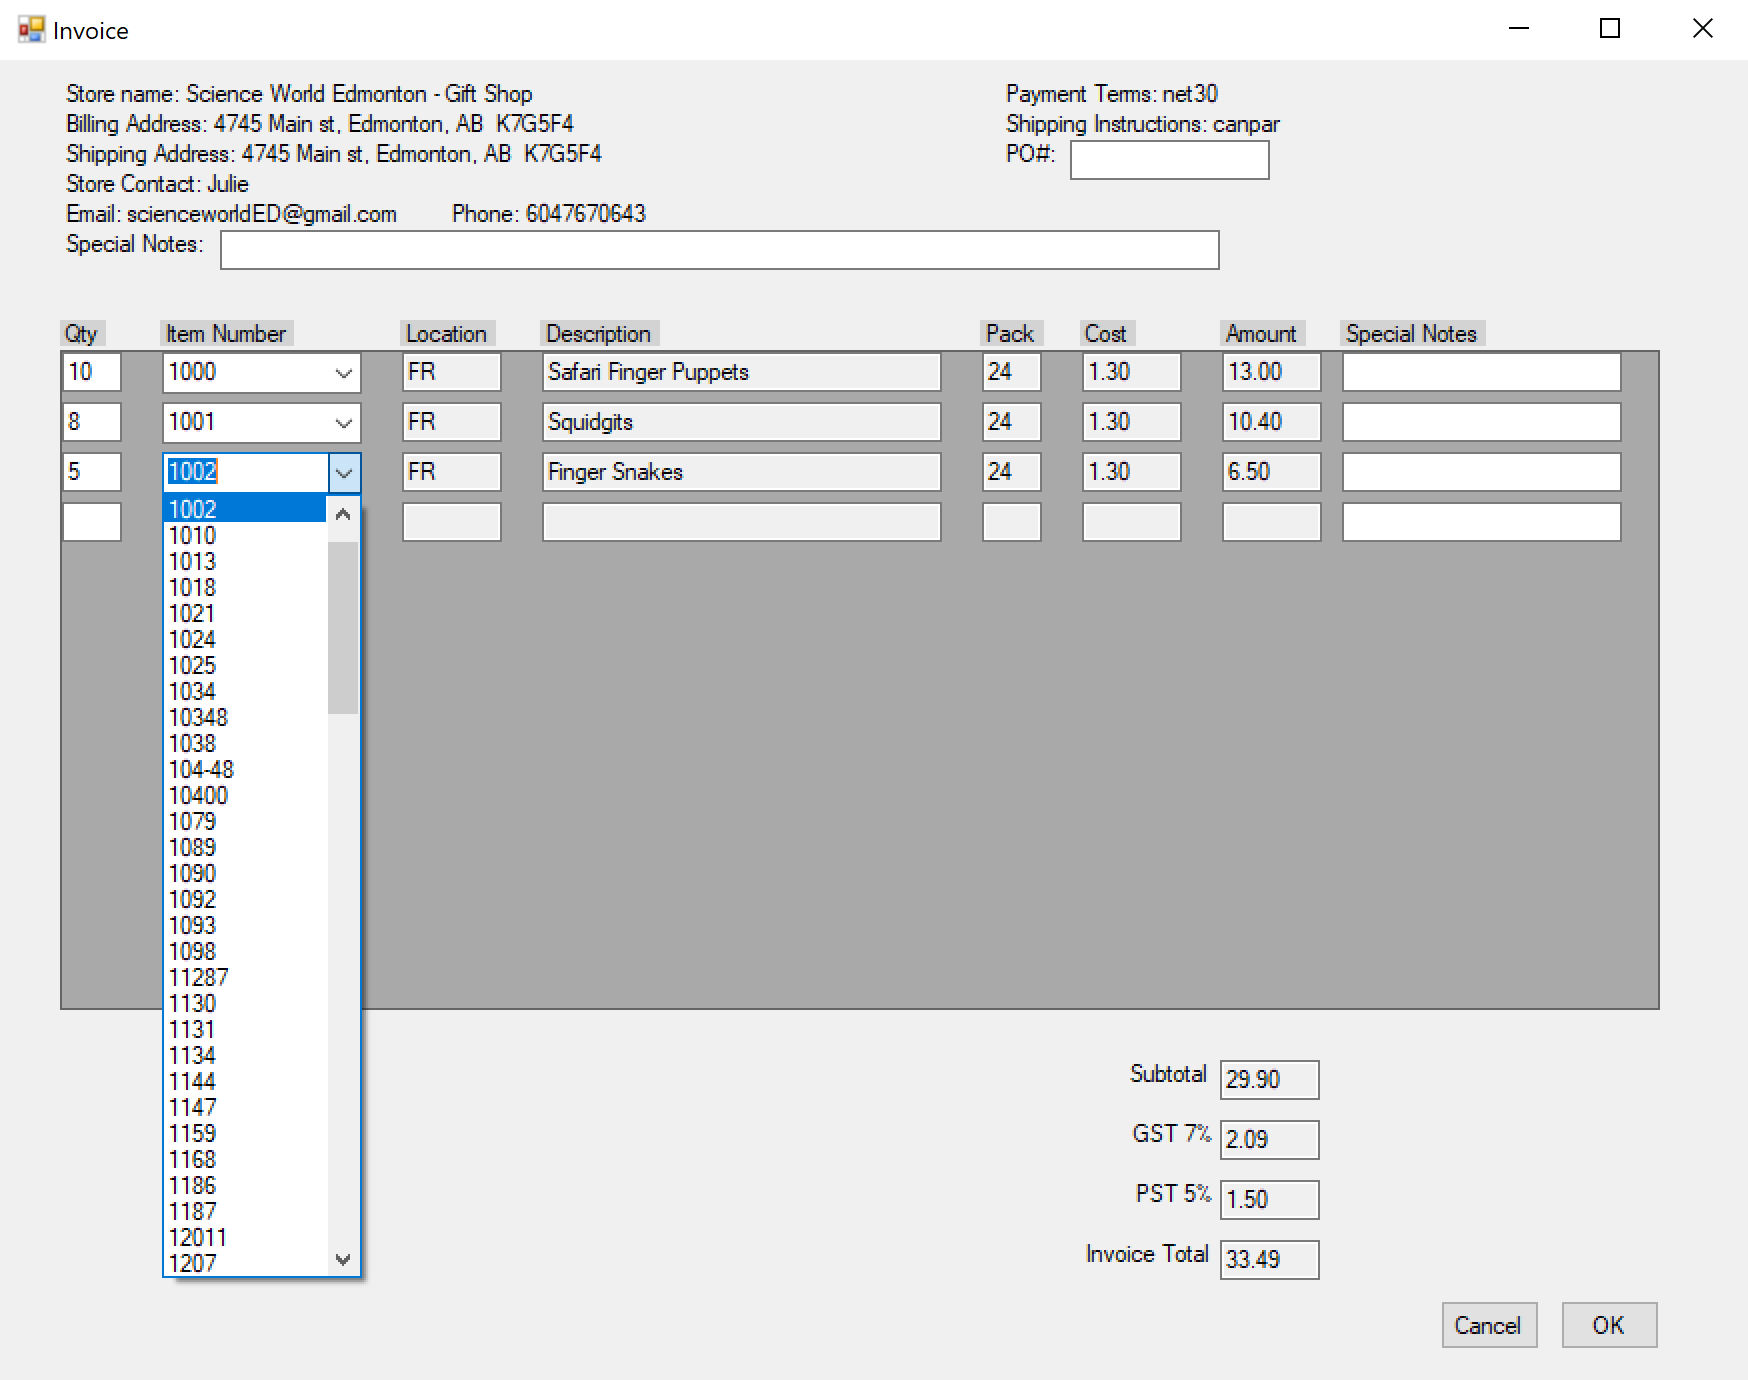Click the Safari Finger Puppets description field
Viewport: 1748px width, 1380px height.
tap(741, 372)
